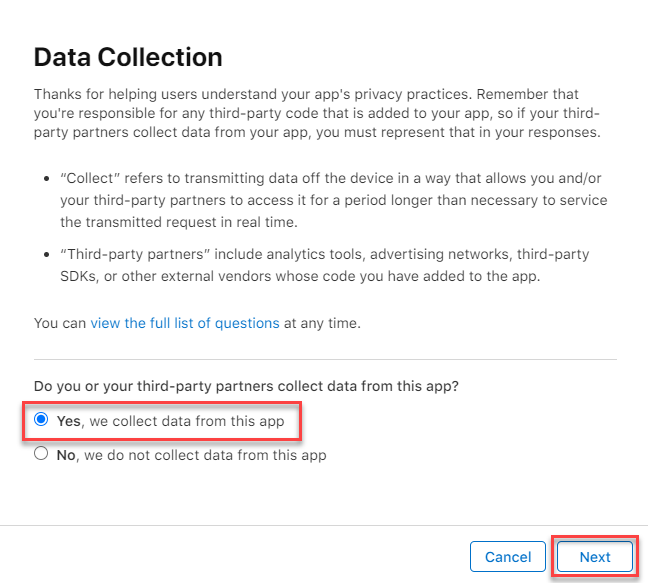Image resolution: width=648 pixels, height=583 pixels.
Task: Click the bullet dot before "Collect"
Action: [x=48, y=178]
